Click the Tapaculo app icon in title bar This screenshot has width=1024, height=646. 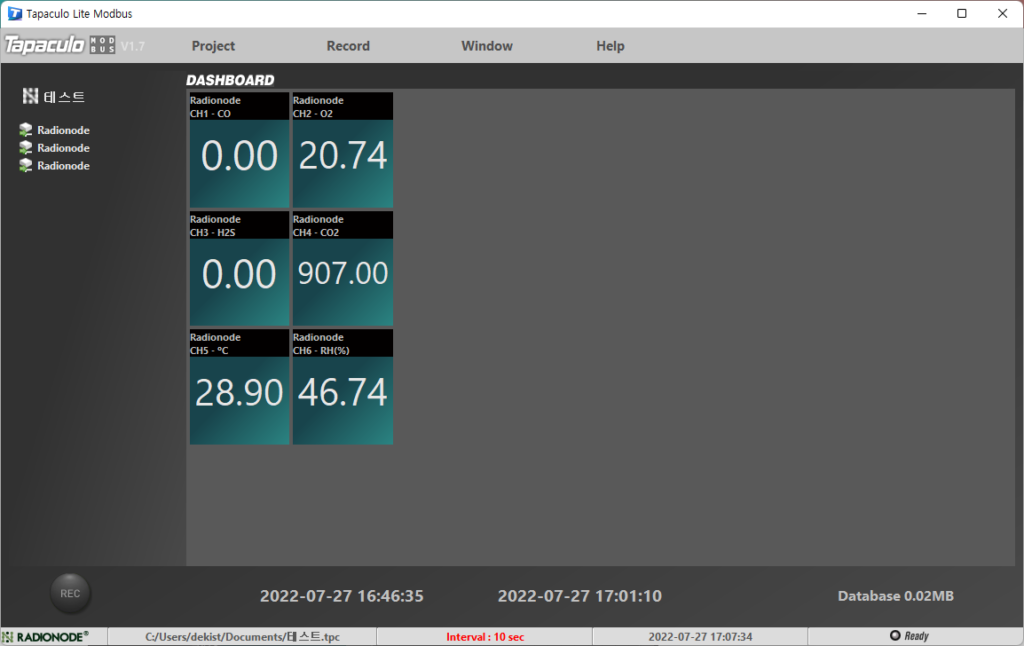pyautogui.click(x=14, y=14)
